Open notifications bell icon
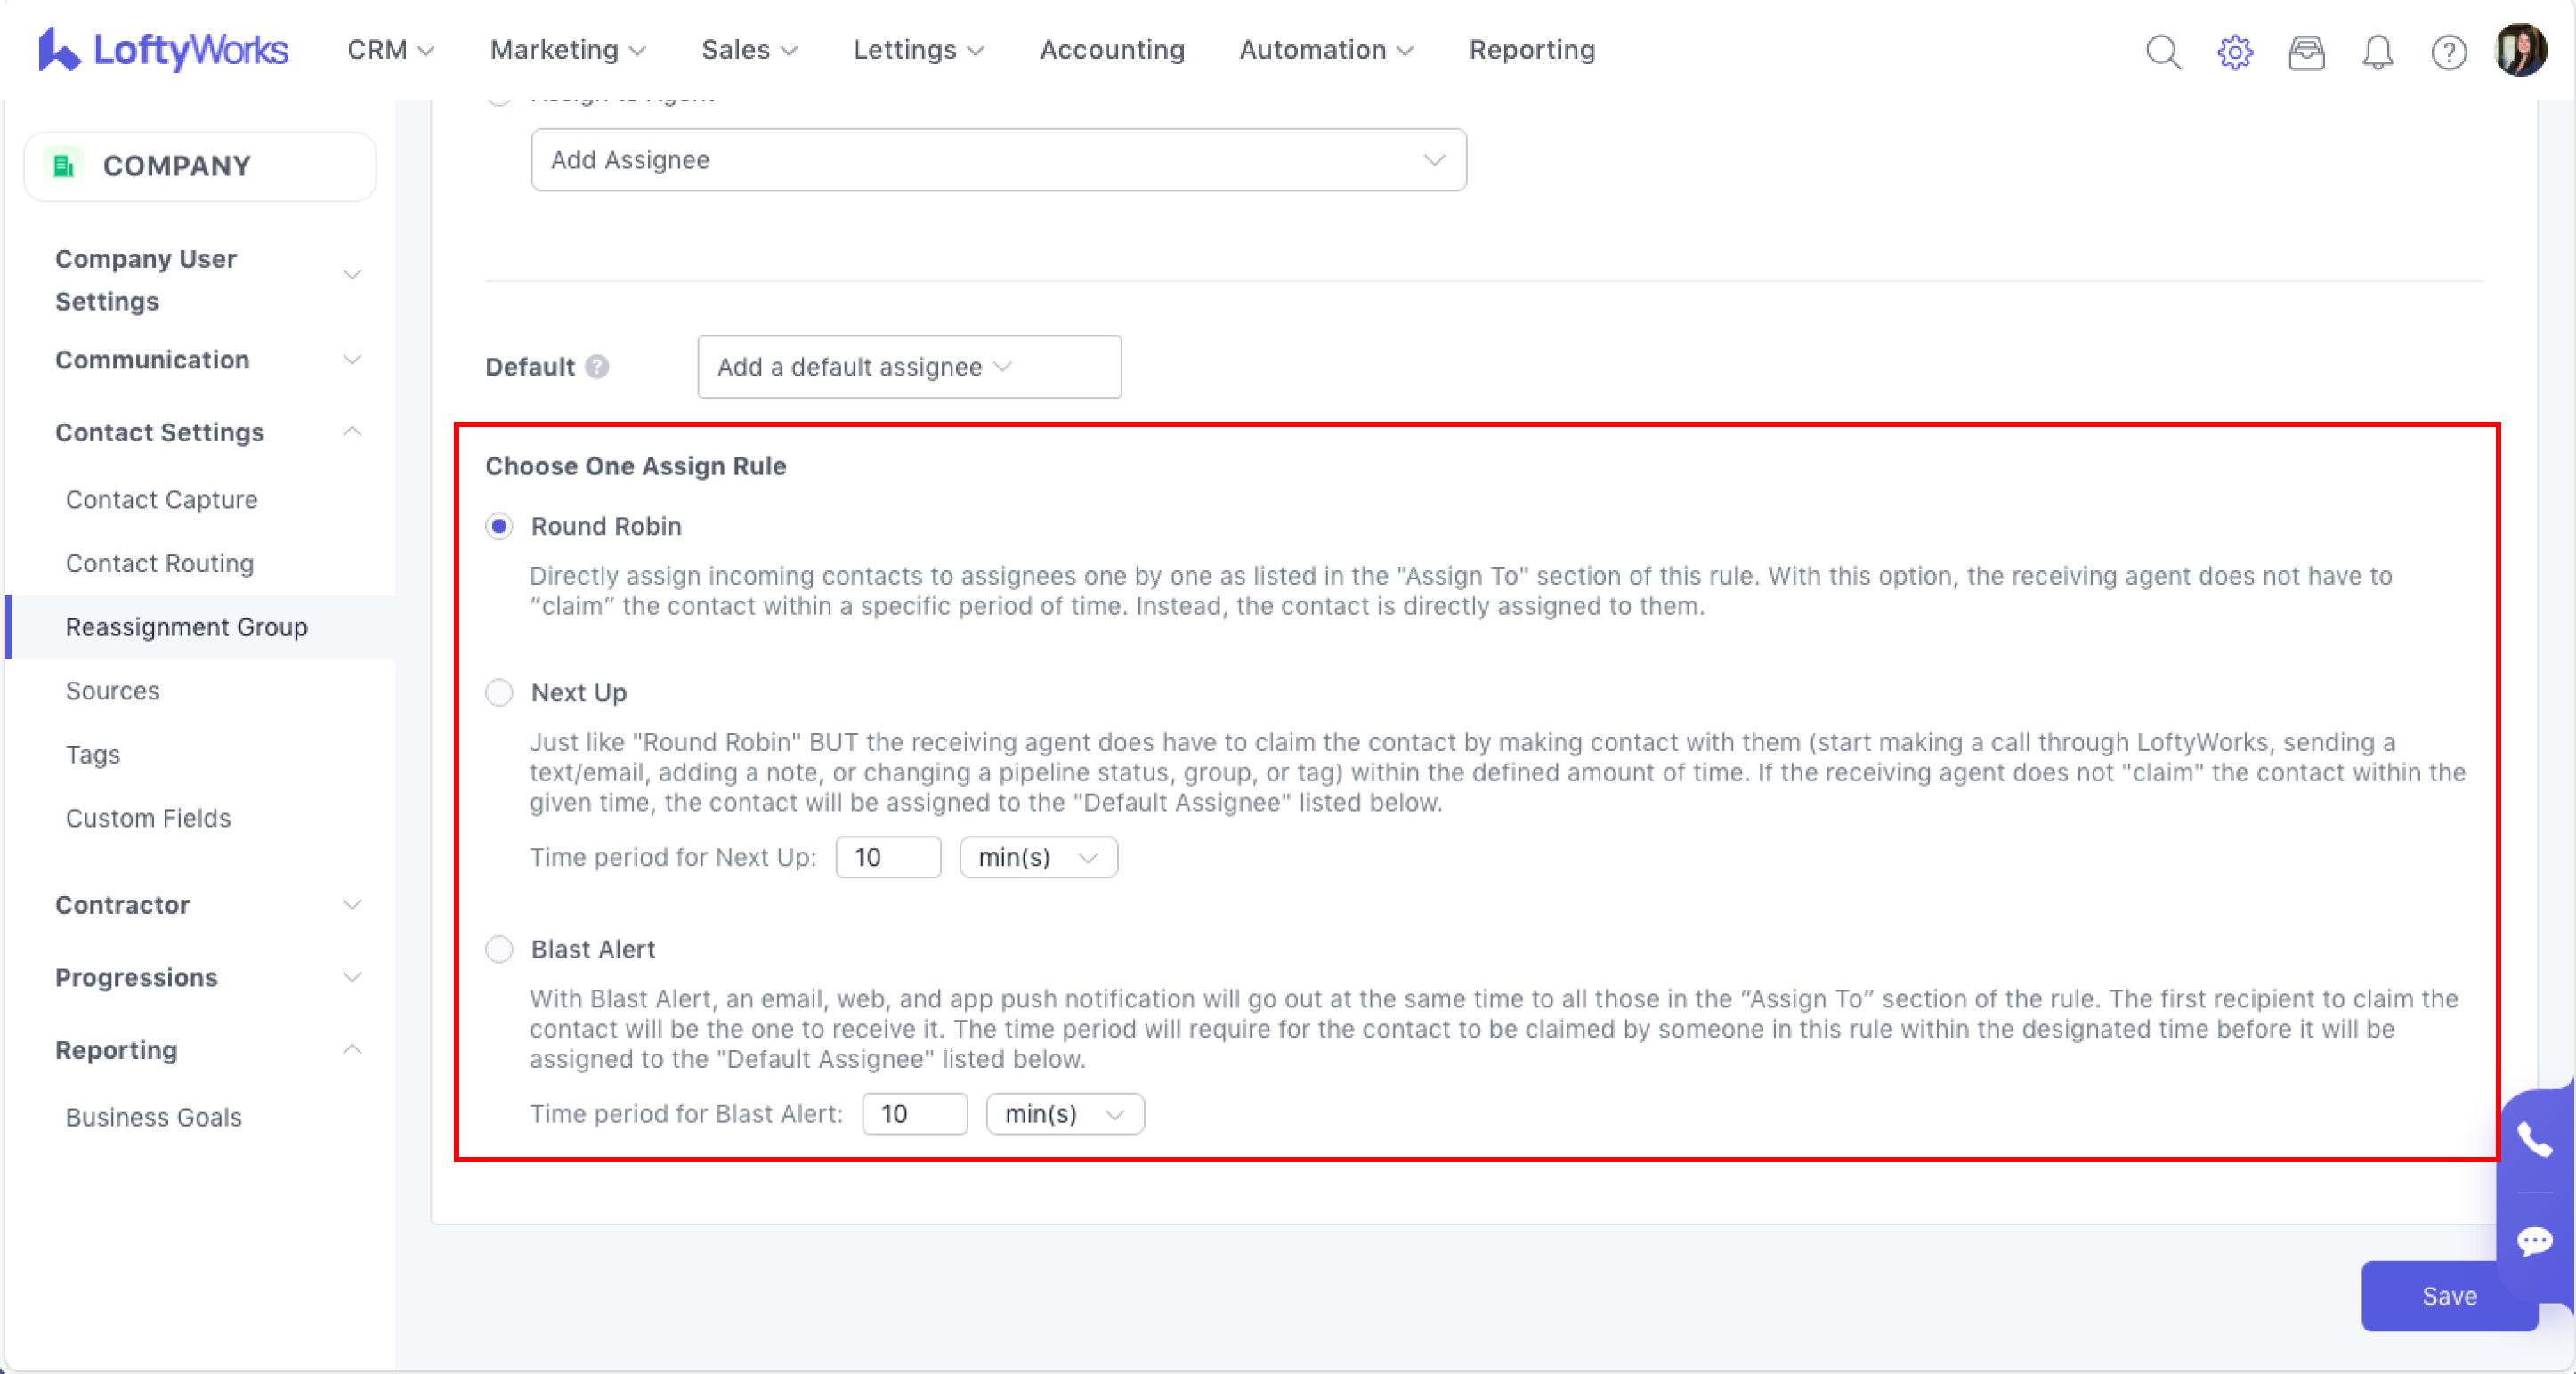Viewport: 2576px width, 1374px height. [2377, 51]
